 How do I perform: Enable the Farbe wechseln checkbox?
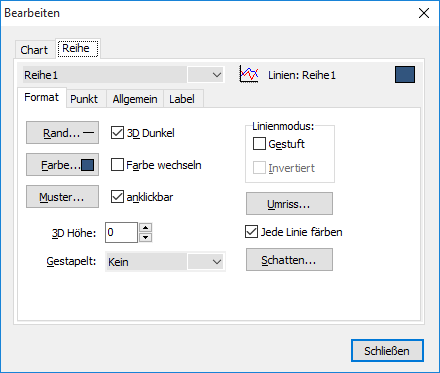[117, 165]
